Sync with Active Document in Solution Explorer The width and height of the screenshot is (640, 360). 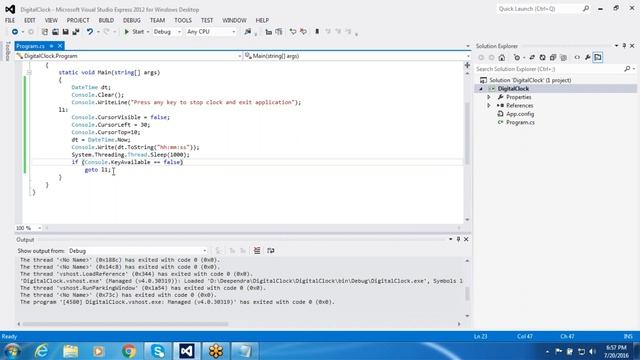[532, 58]
